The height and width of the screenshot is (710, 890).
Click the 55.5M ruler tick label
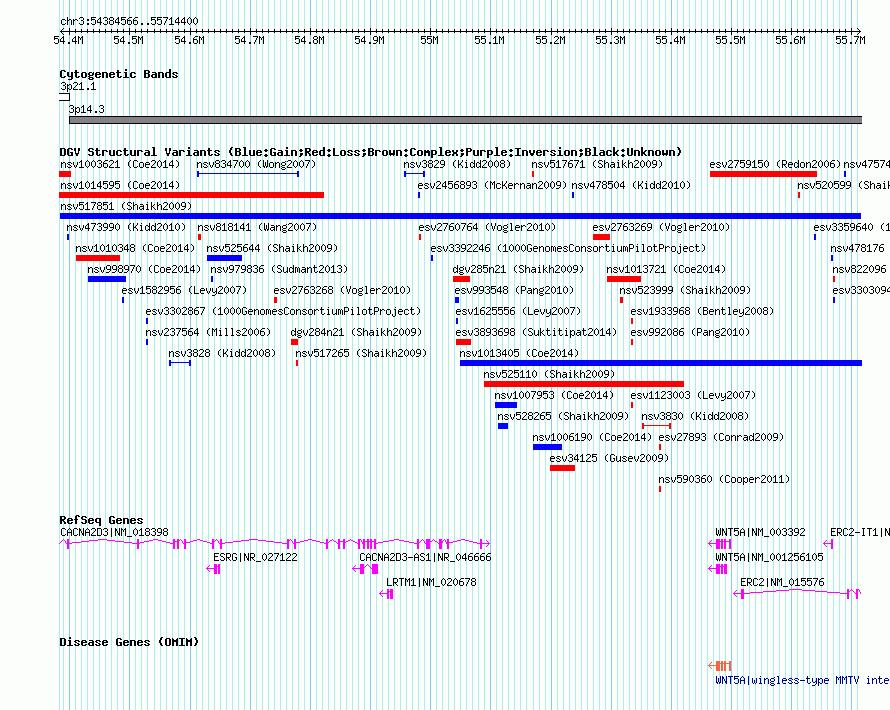click(x=730, y=40)
